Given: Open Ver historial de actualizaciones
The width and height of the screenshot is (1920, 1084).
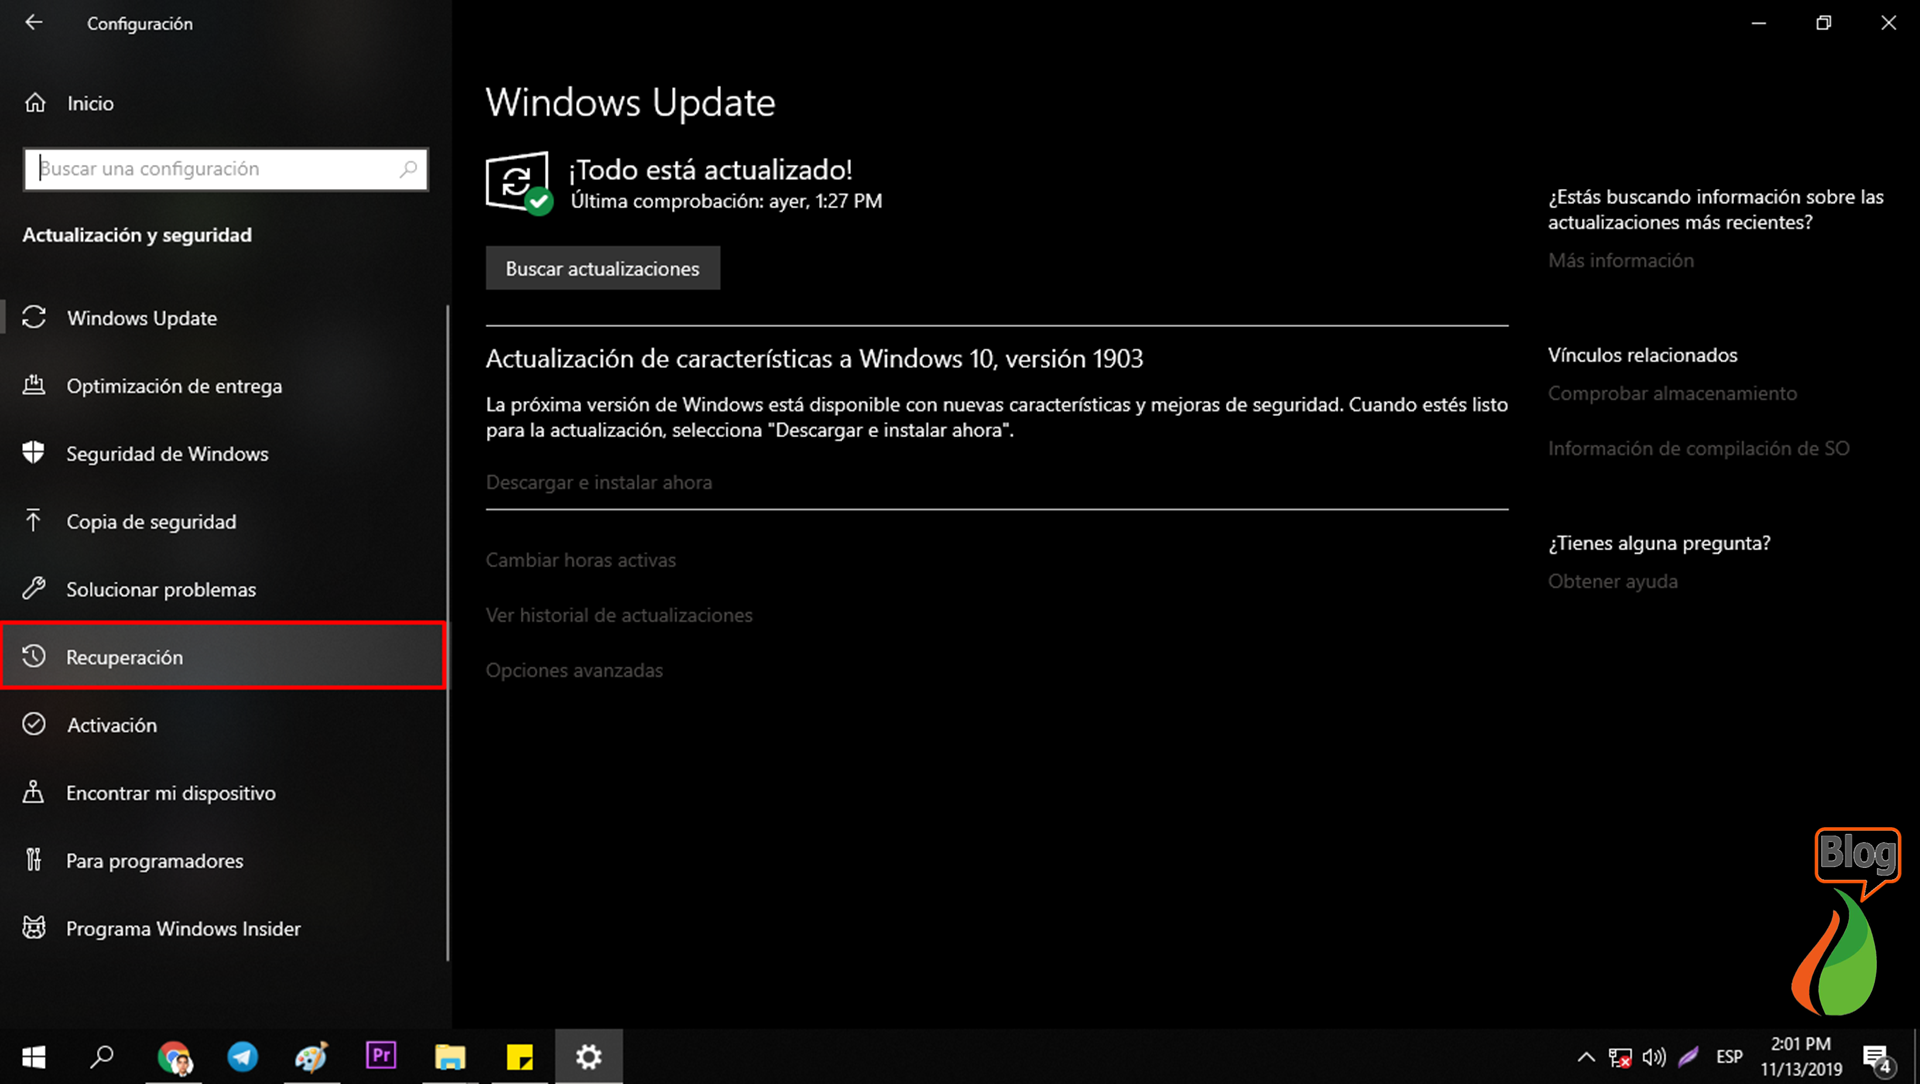Looking at the screenshot, I should pyautogui.click(x=619, y=615).
